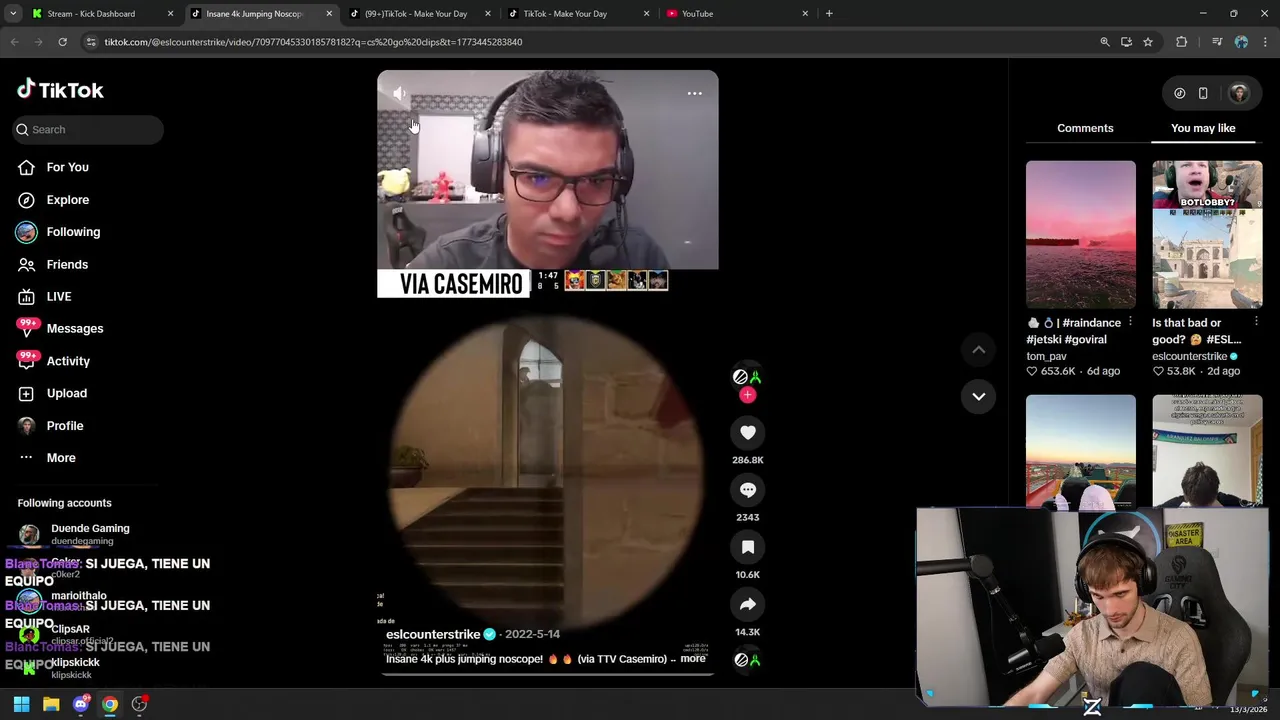This screenshot has width=1280, height=720.
Task: Open the tab search dropdown arrow
Action: click(13, 14)
